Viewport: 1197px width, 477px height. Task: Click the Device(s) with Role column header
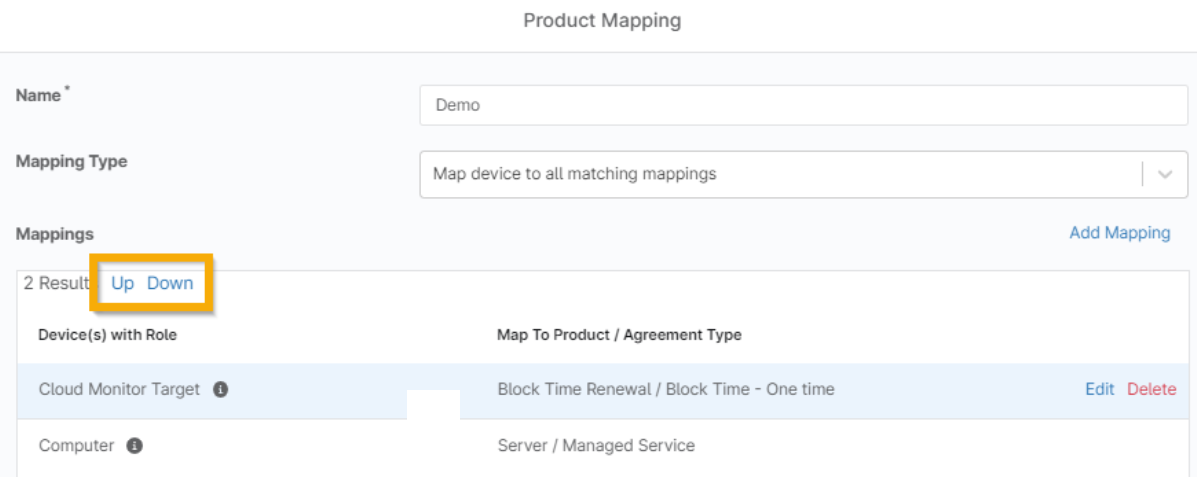pyautogui.click(x=107, y=335)
